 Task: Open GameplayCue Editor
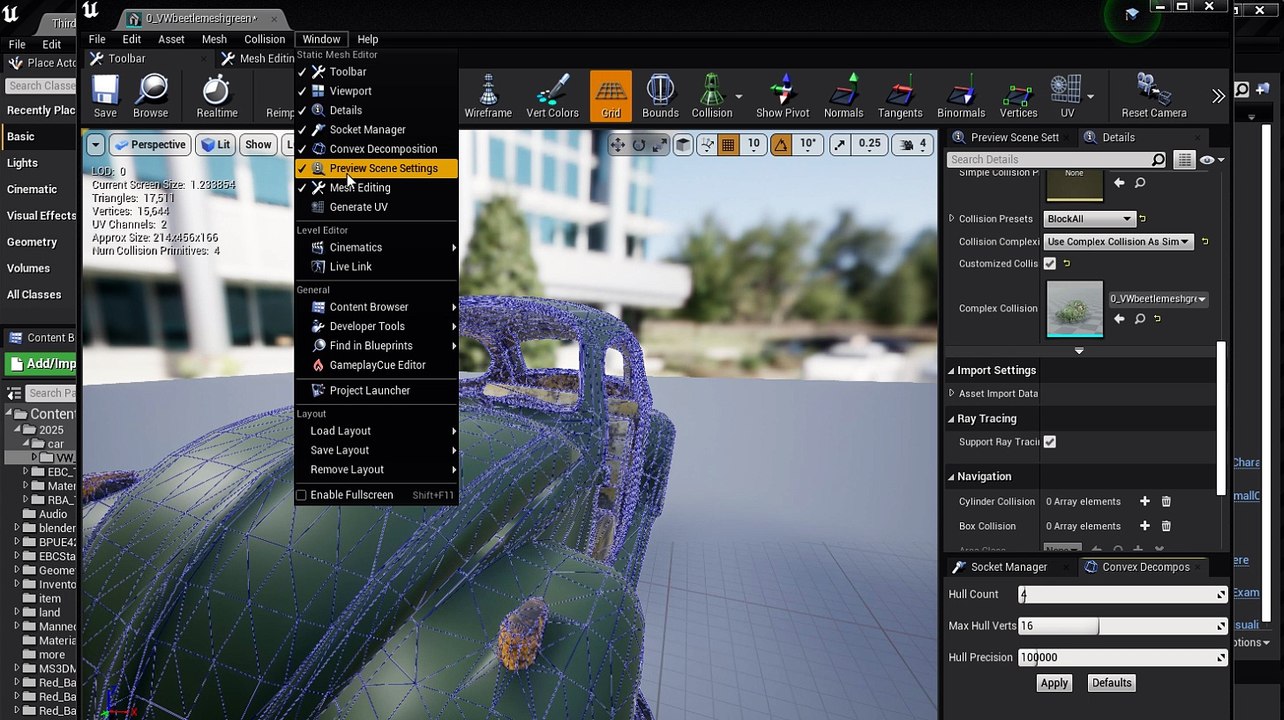[376, 365]
